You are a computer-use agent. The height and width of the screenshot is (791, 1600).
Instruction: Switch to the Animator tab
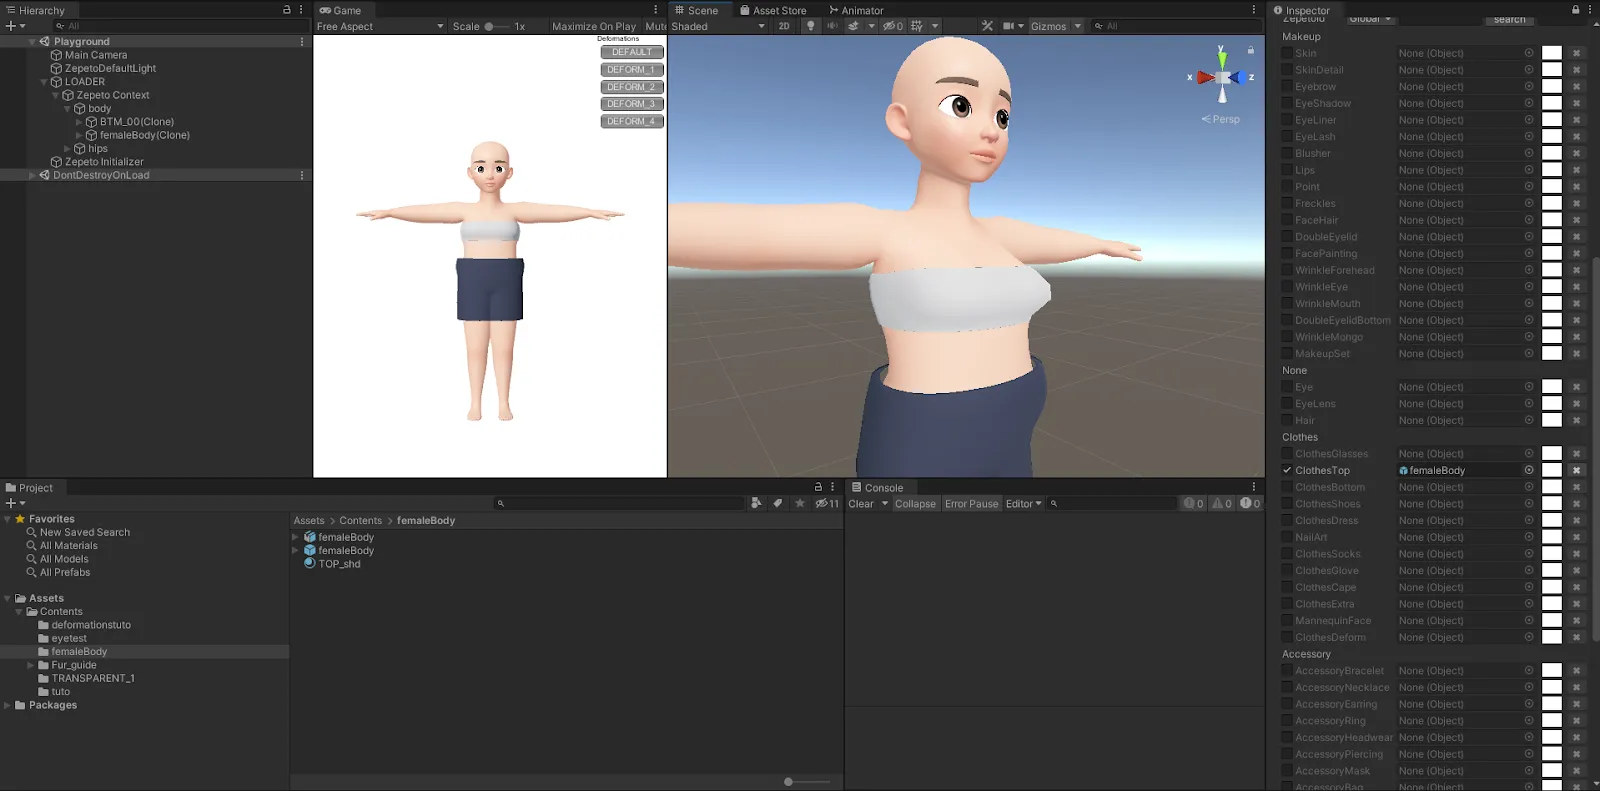856,10
